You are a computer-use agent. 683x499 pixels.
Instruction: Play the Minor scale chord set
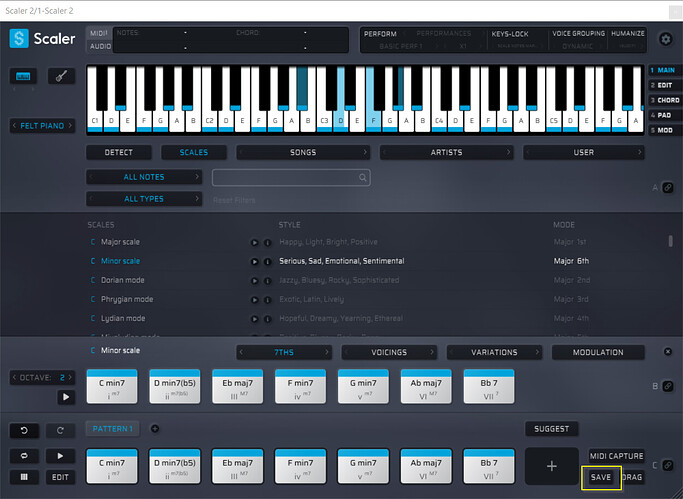(66, 397)
